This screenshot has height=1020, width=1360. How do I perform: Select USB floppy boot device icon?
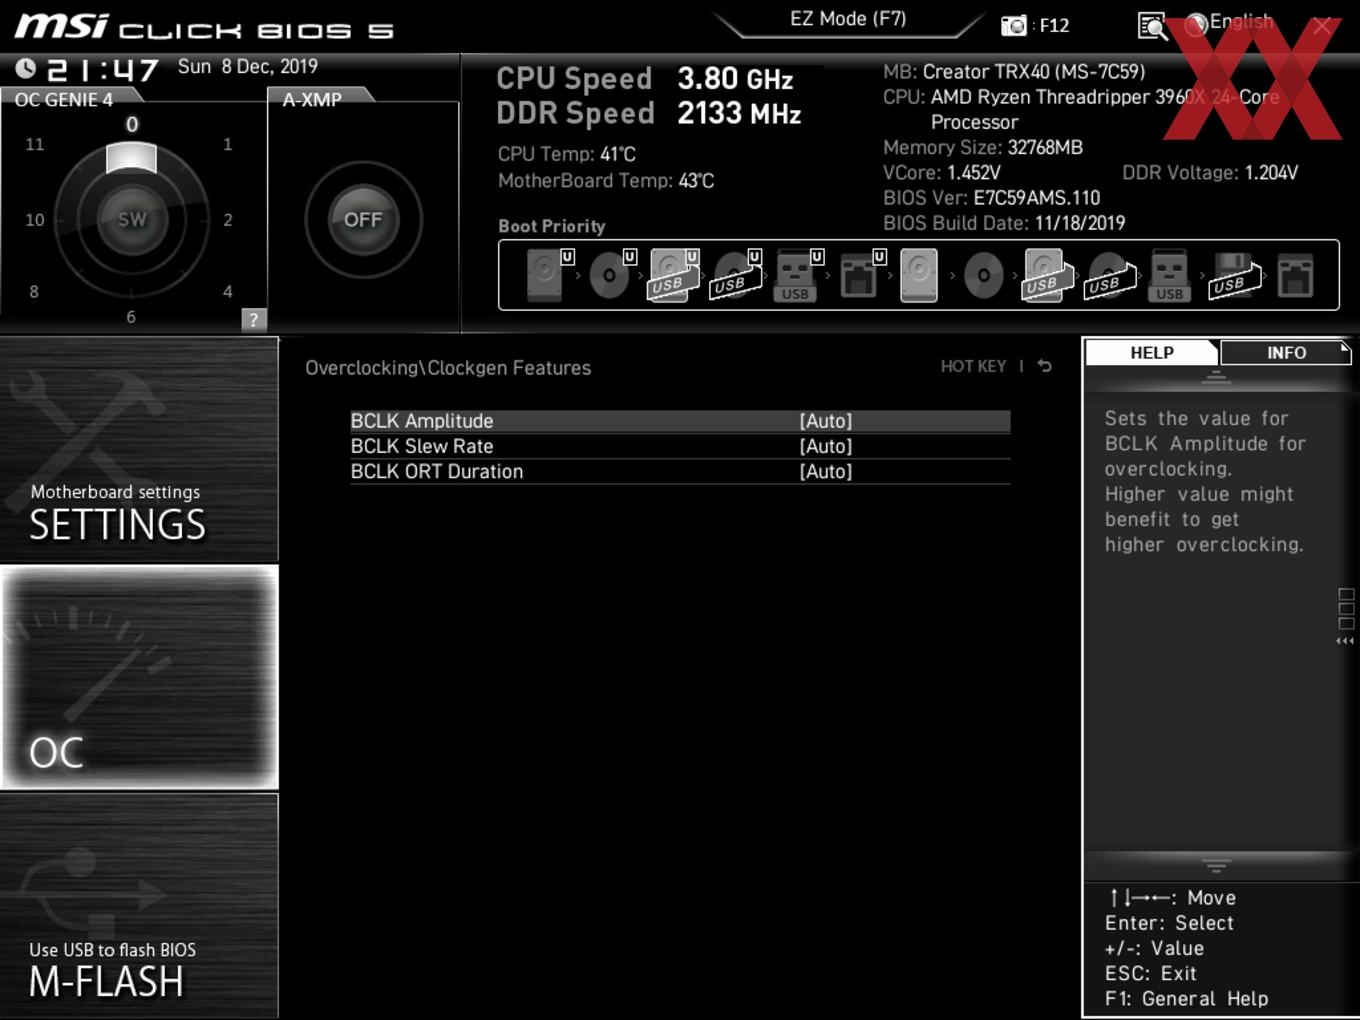[1235, 275]
